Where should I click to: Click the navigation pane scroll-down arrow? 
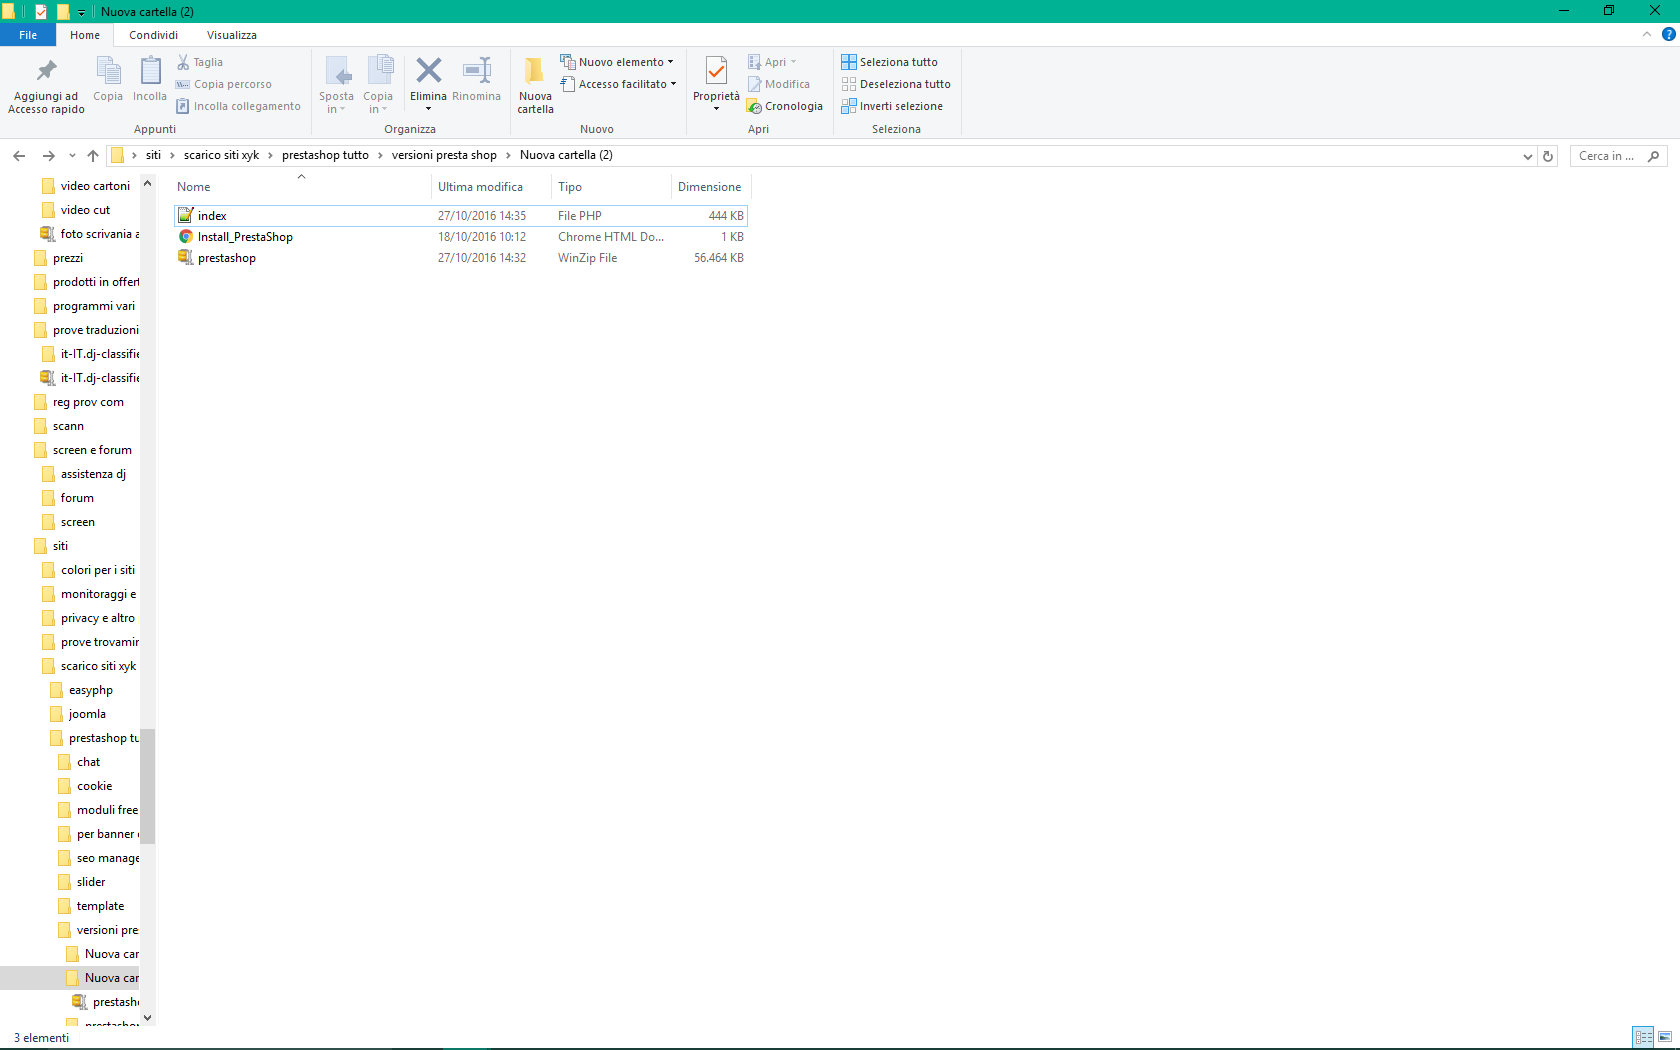[x=148, y=1018]
